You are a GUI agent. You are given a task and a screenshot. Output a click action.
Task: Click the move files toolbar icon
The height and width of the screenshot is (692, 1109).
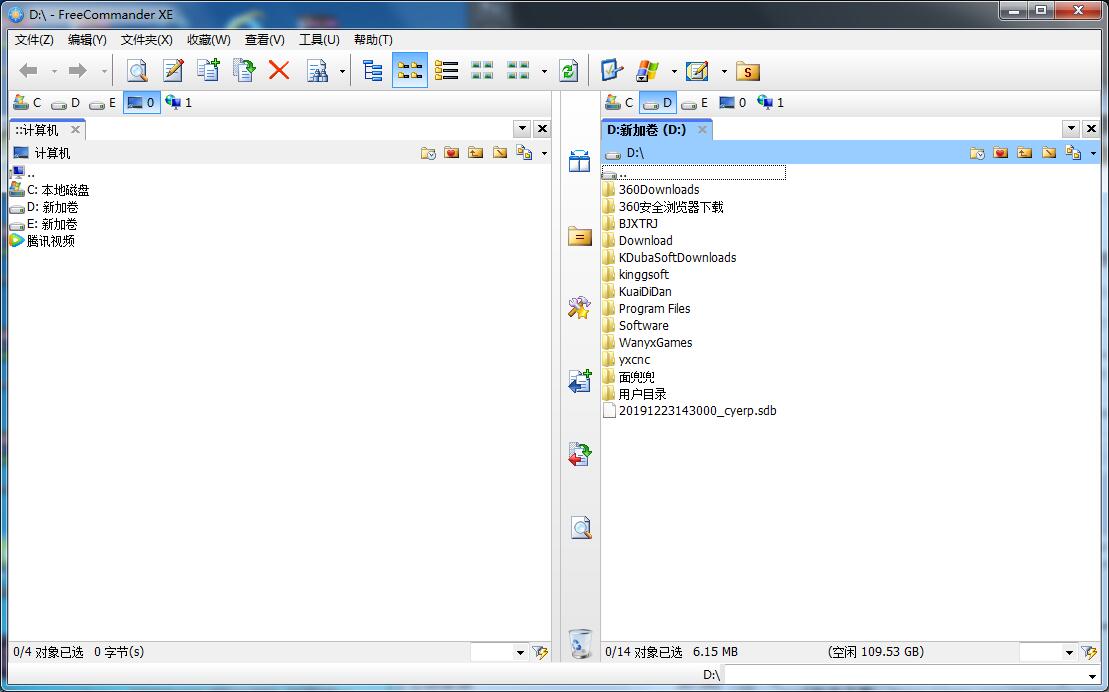tap(243, 71)
